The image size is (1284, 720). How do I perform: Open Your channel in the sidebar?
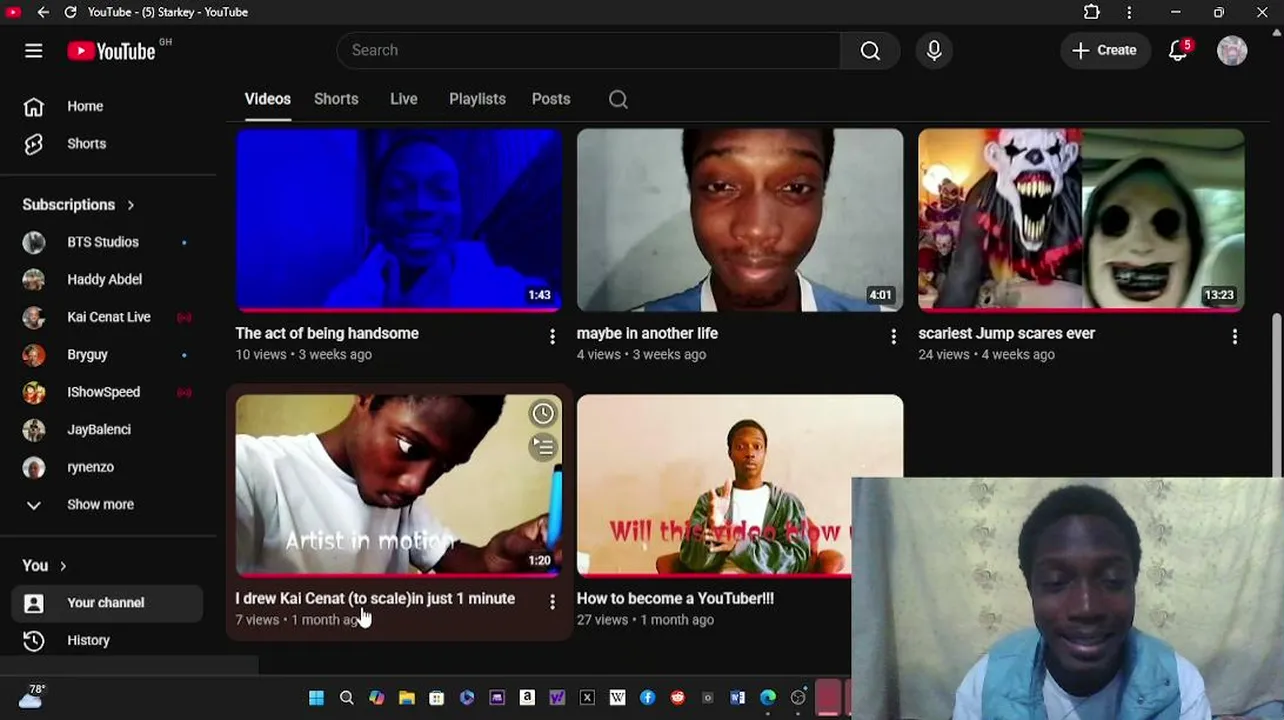[x=106, y=603]
